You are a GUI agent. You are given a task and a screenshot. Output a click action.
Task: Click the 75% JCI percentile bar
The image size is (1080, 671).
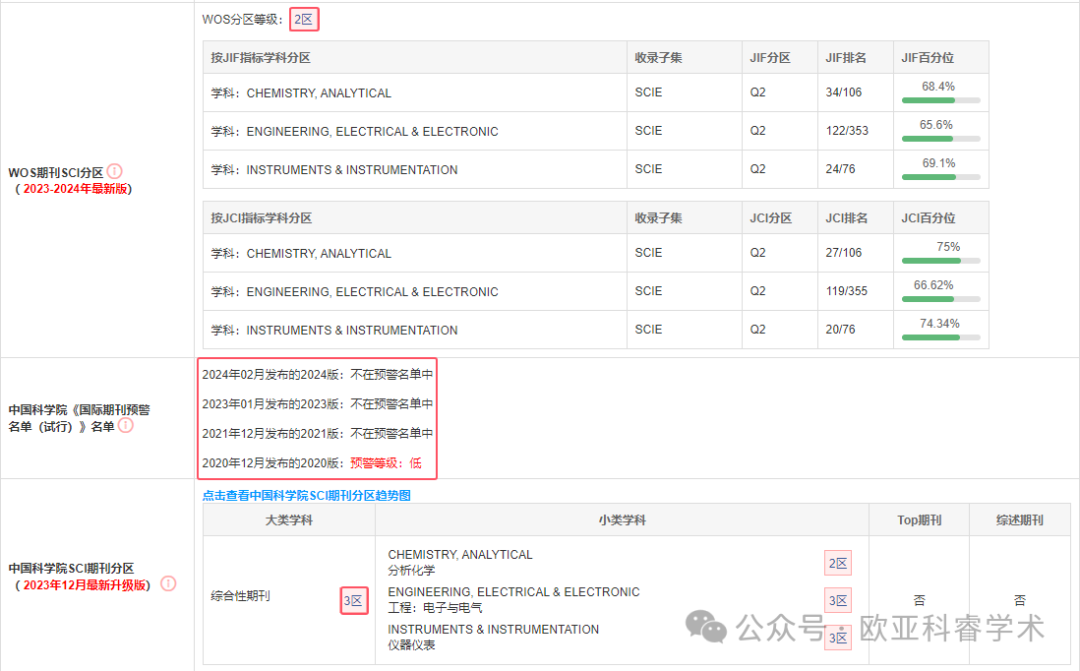(941, 261)
